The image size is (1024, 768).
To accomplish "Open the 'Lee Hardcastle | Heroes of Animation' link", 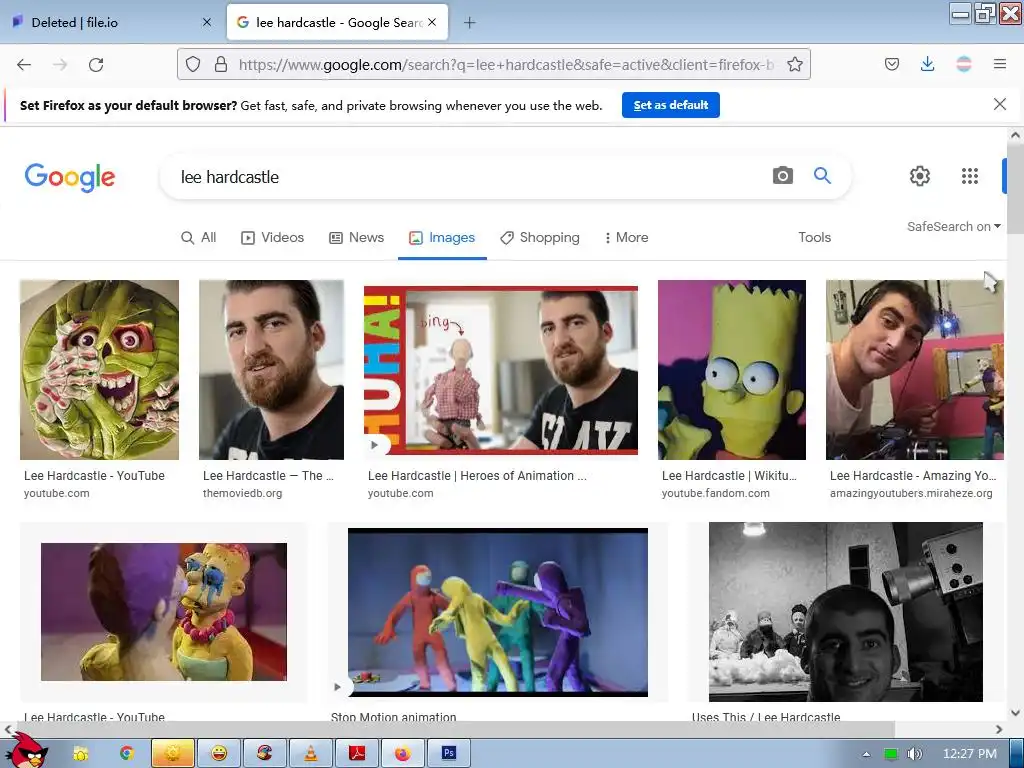I will pos(477,476).
